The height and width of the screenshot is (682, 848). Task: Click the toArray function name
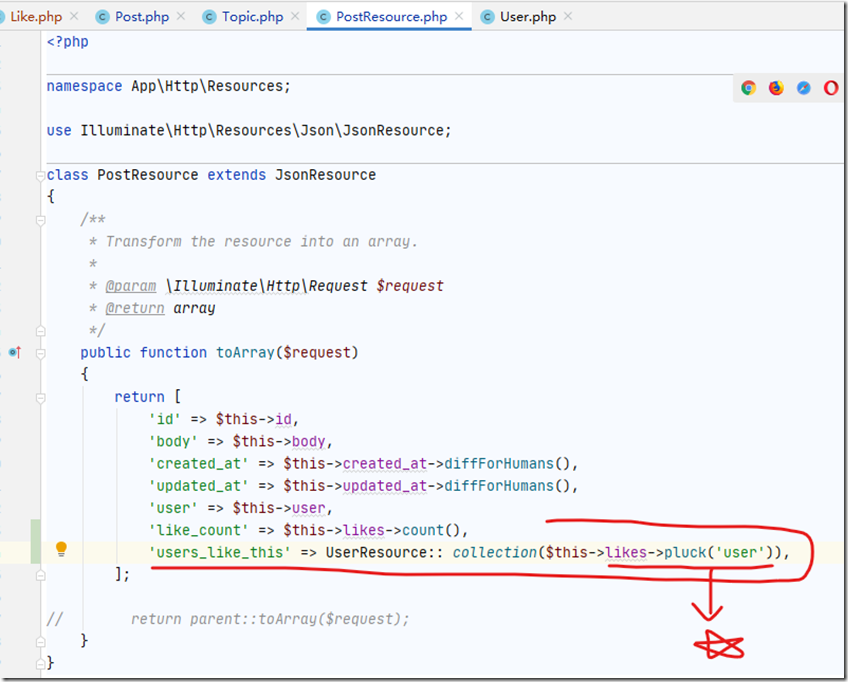click(245, 353)
